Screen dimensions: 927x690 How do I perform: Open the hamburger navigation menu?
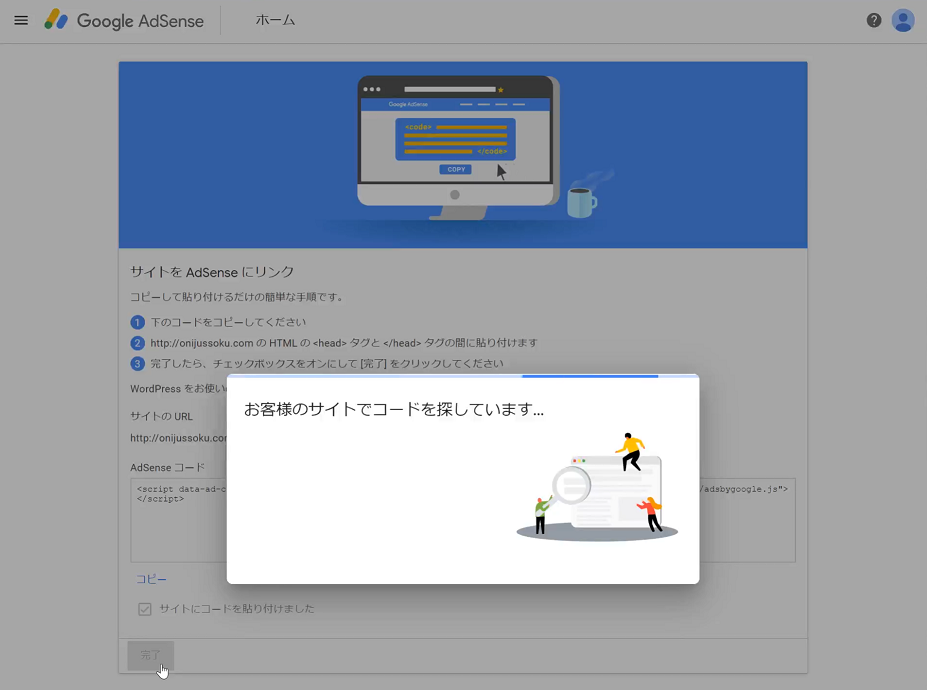[x=21, y=21]
